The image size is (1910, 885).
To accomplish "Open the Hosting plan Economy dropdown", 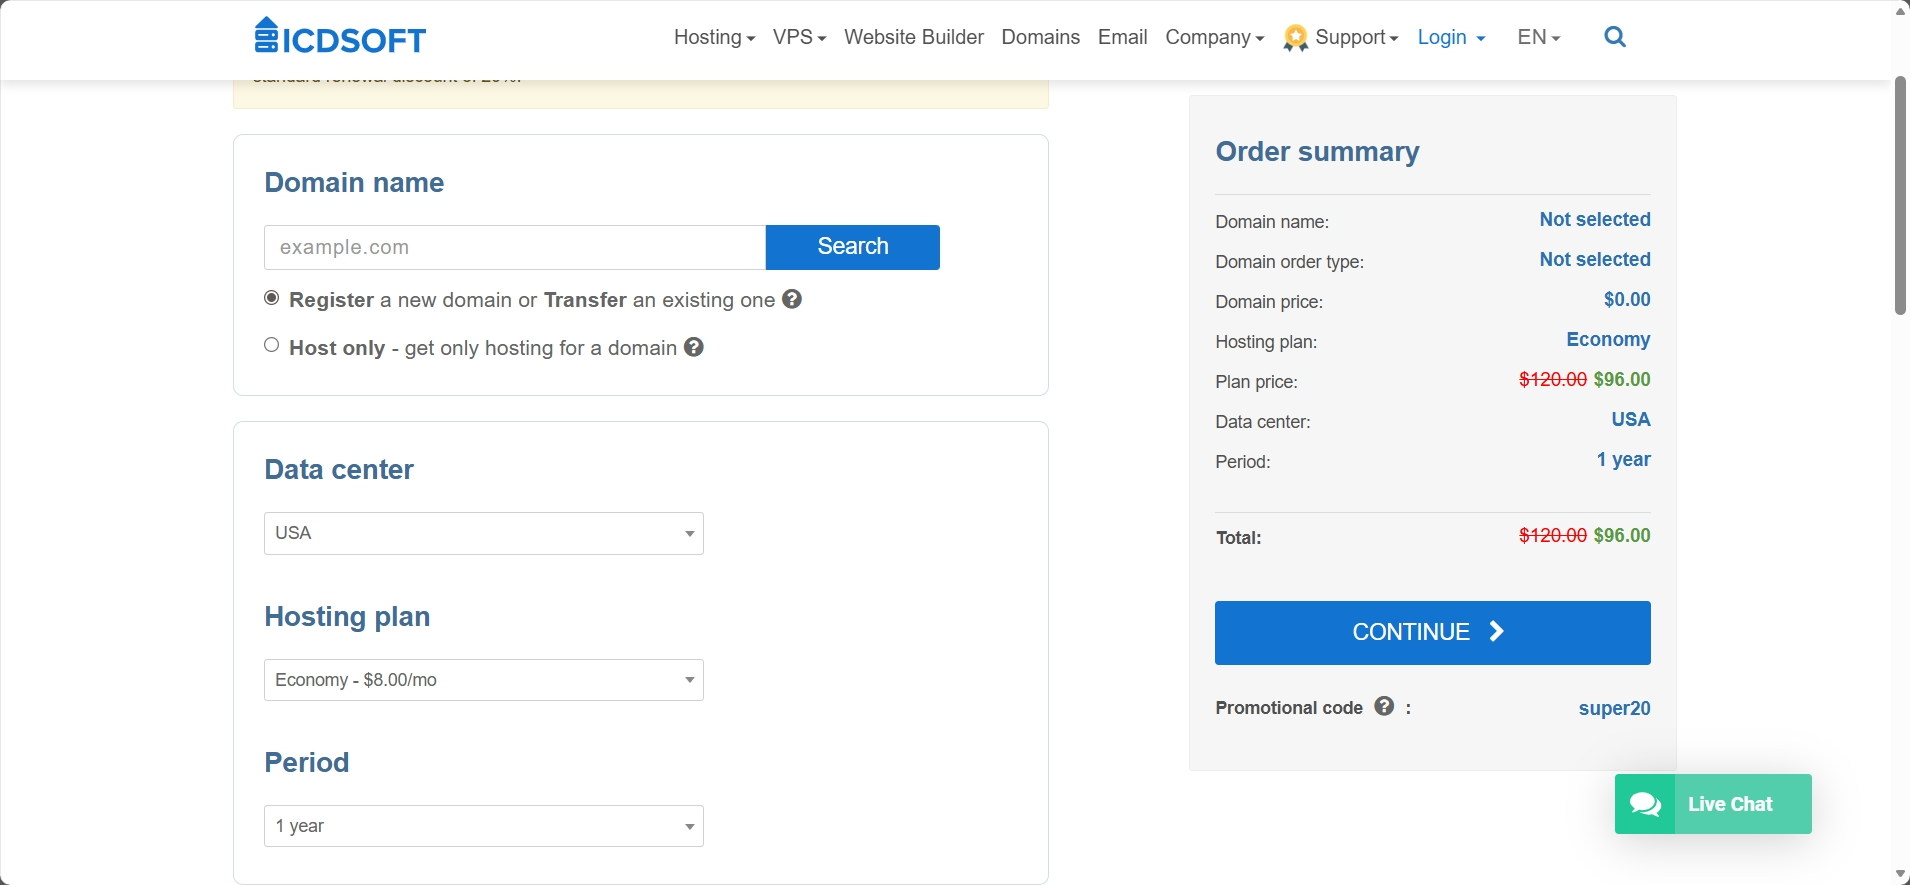I will pos(484,680).
